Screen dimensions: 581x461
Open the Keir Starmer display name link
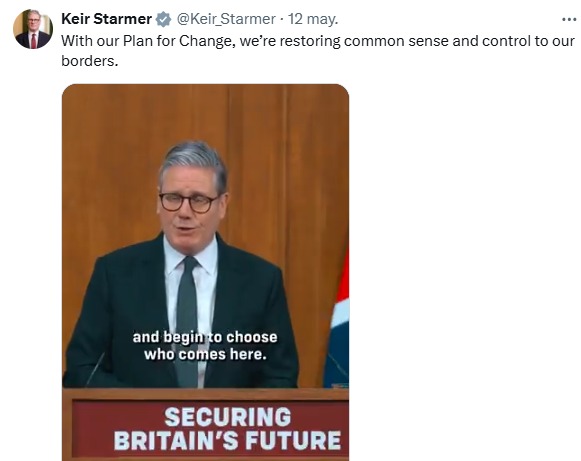tap(106, 19)
